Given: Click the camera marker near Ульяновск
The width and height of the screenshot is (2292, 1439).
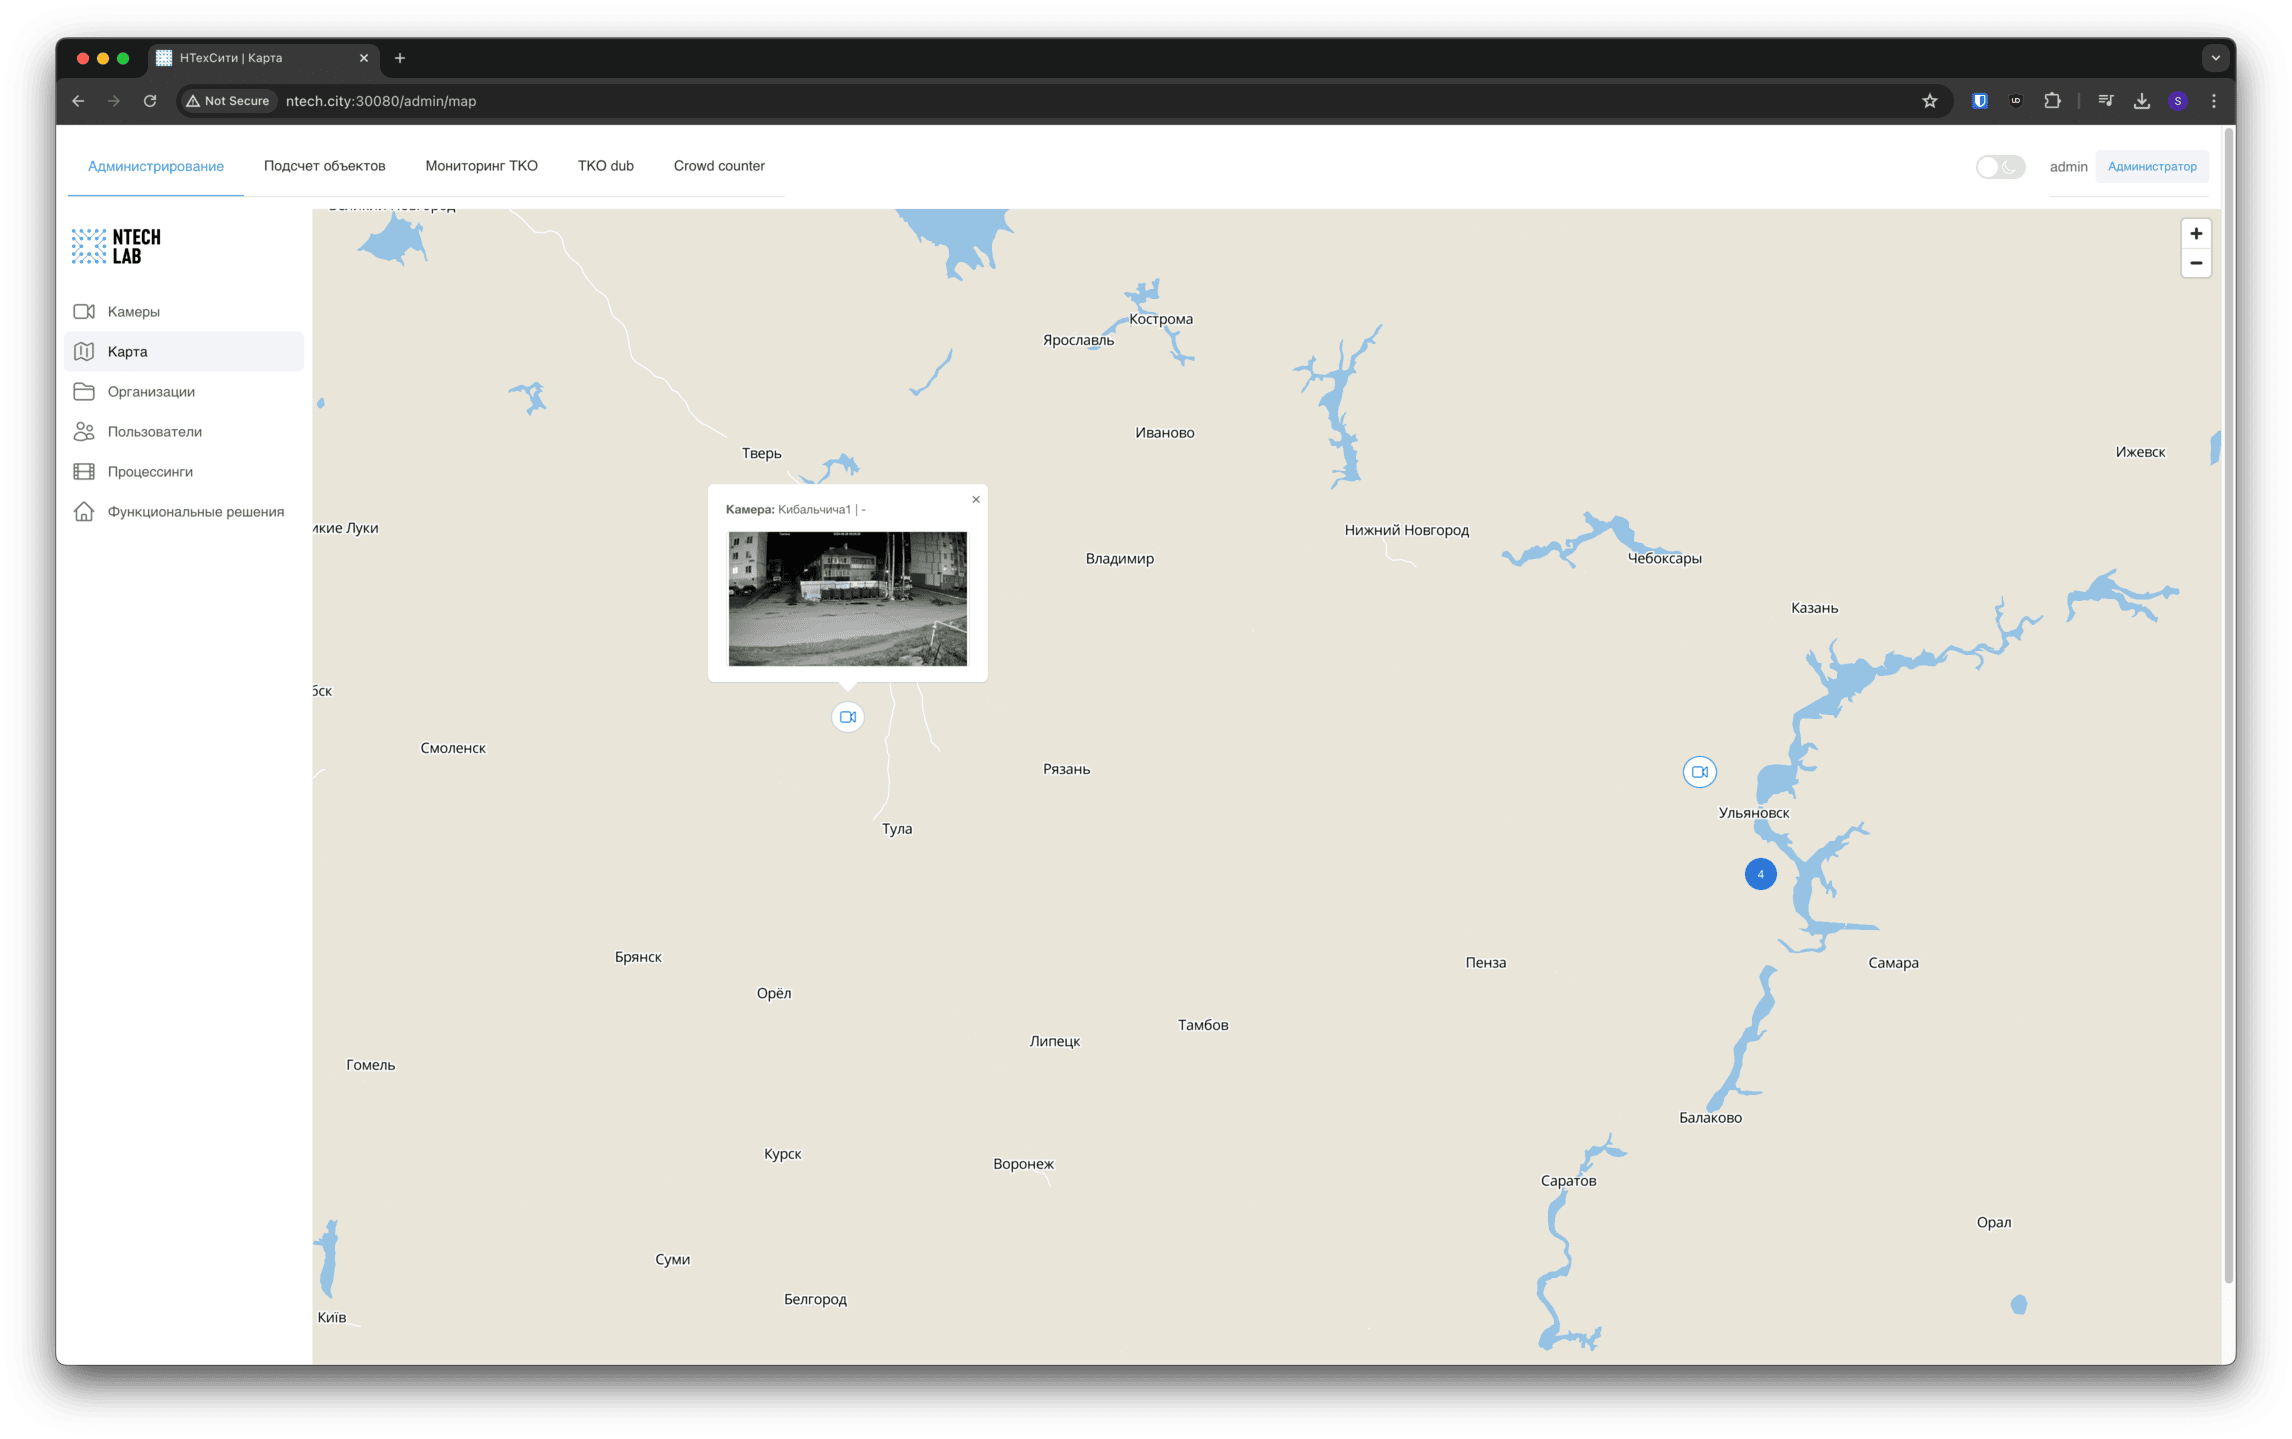Looking at the screenshot, I should coord(1699,772).
